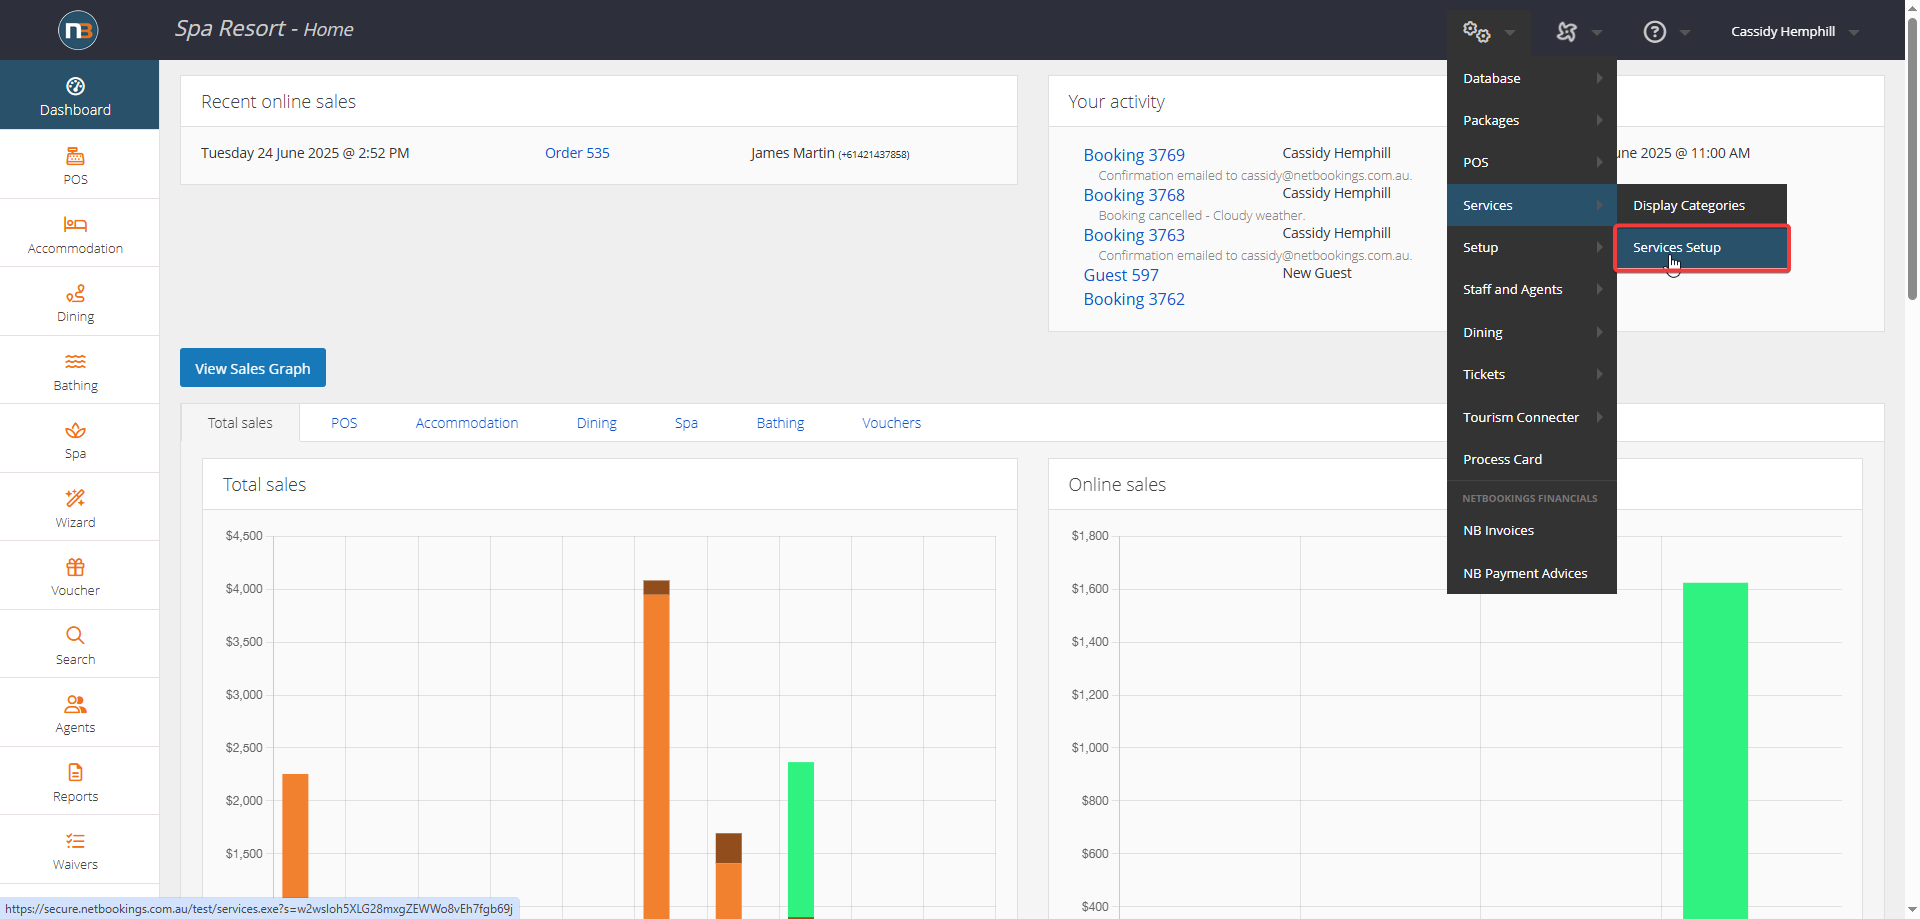Expand the Setup submenu

pos(1532,247)
